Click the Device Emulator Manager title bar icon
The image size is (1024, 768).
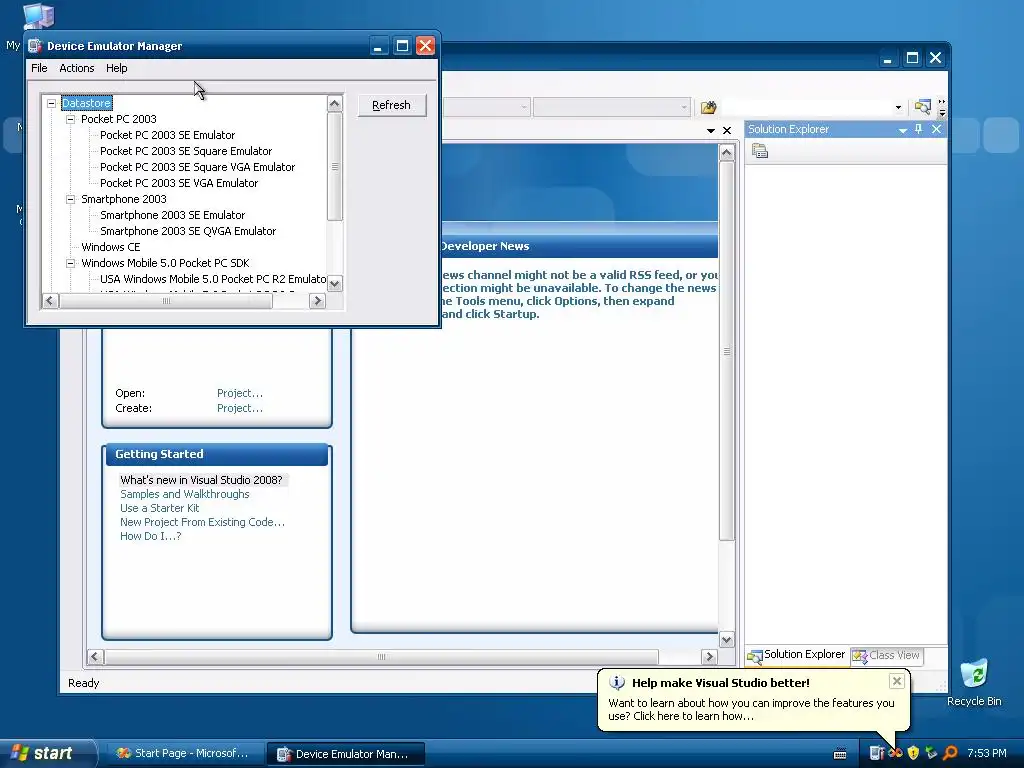tap(35, 46)
